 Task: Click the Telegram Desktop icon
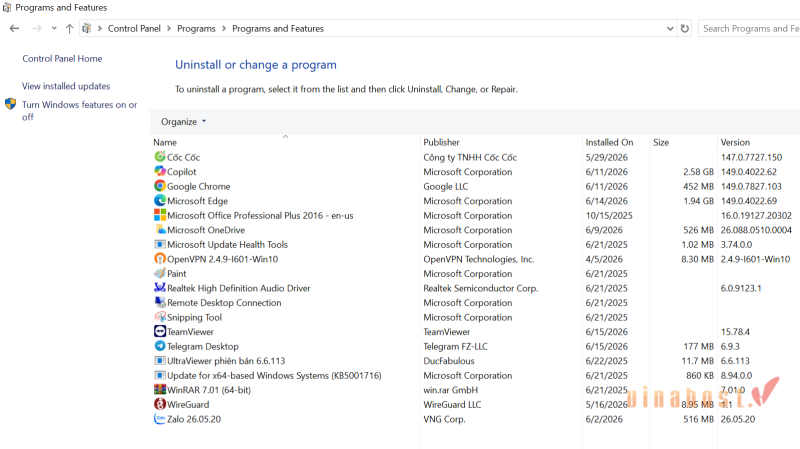[160, 346]
